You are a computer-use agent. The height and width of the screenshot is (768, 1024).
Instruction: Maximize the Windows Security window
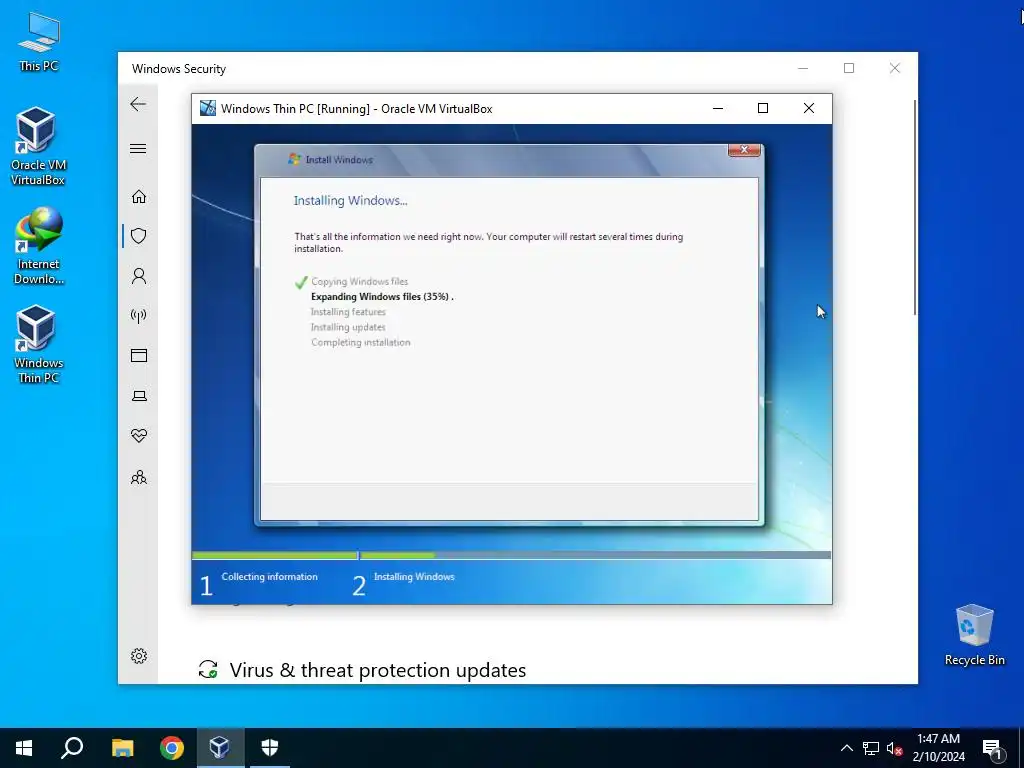849,68
